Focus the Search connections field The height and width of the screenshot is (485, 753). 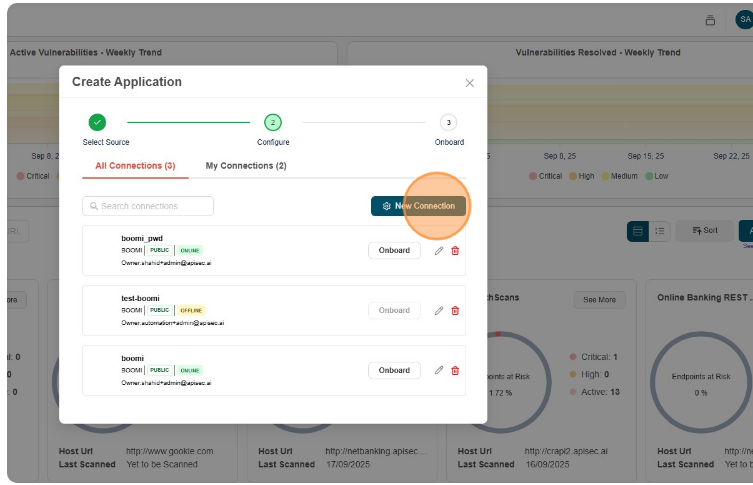pyautogui.click(x=148, y=206)
